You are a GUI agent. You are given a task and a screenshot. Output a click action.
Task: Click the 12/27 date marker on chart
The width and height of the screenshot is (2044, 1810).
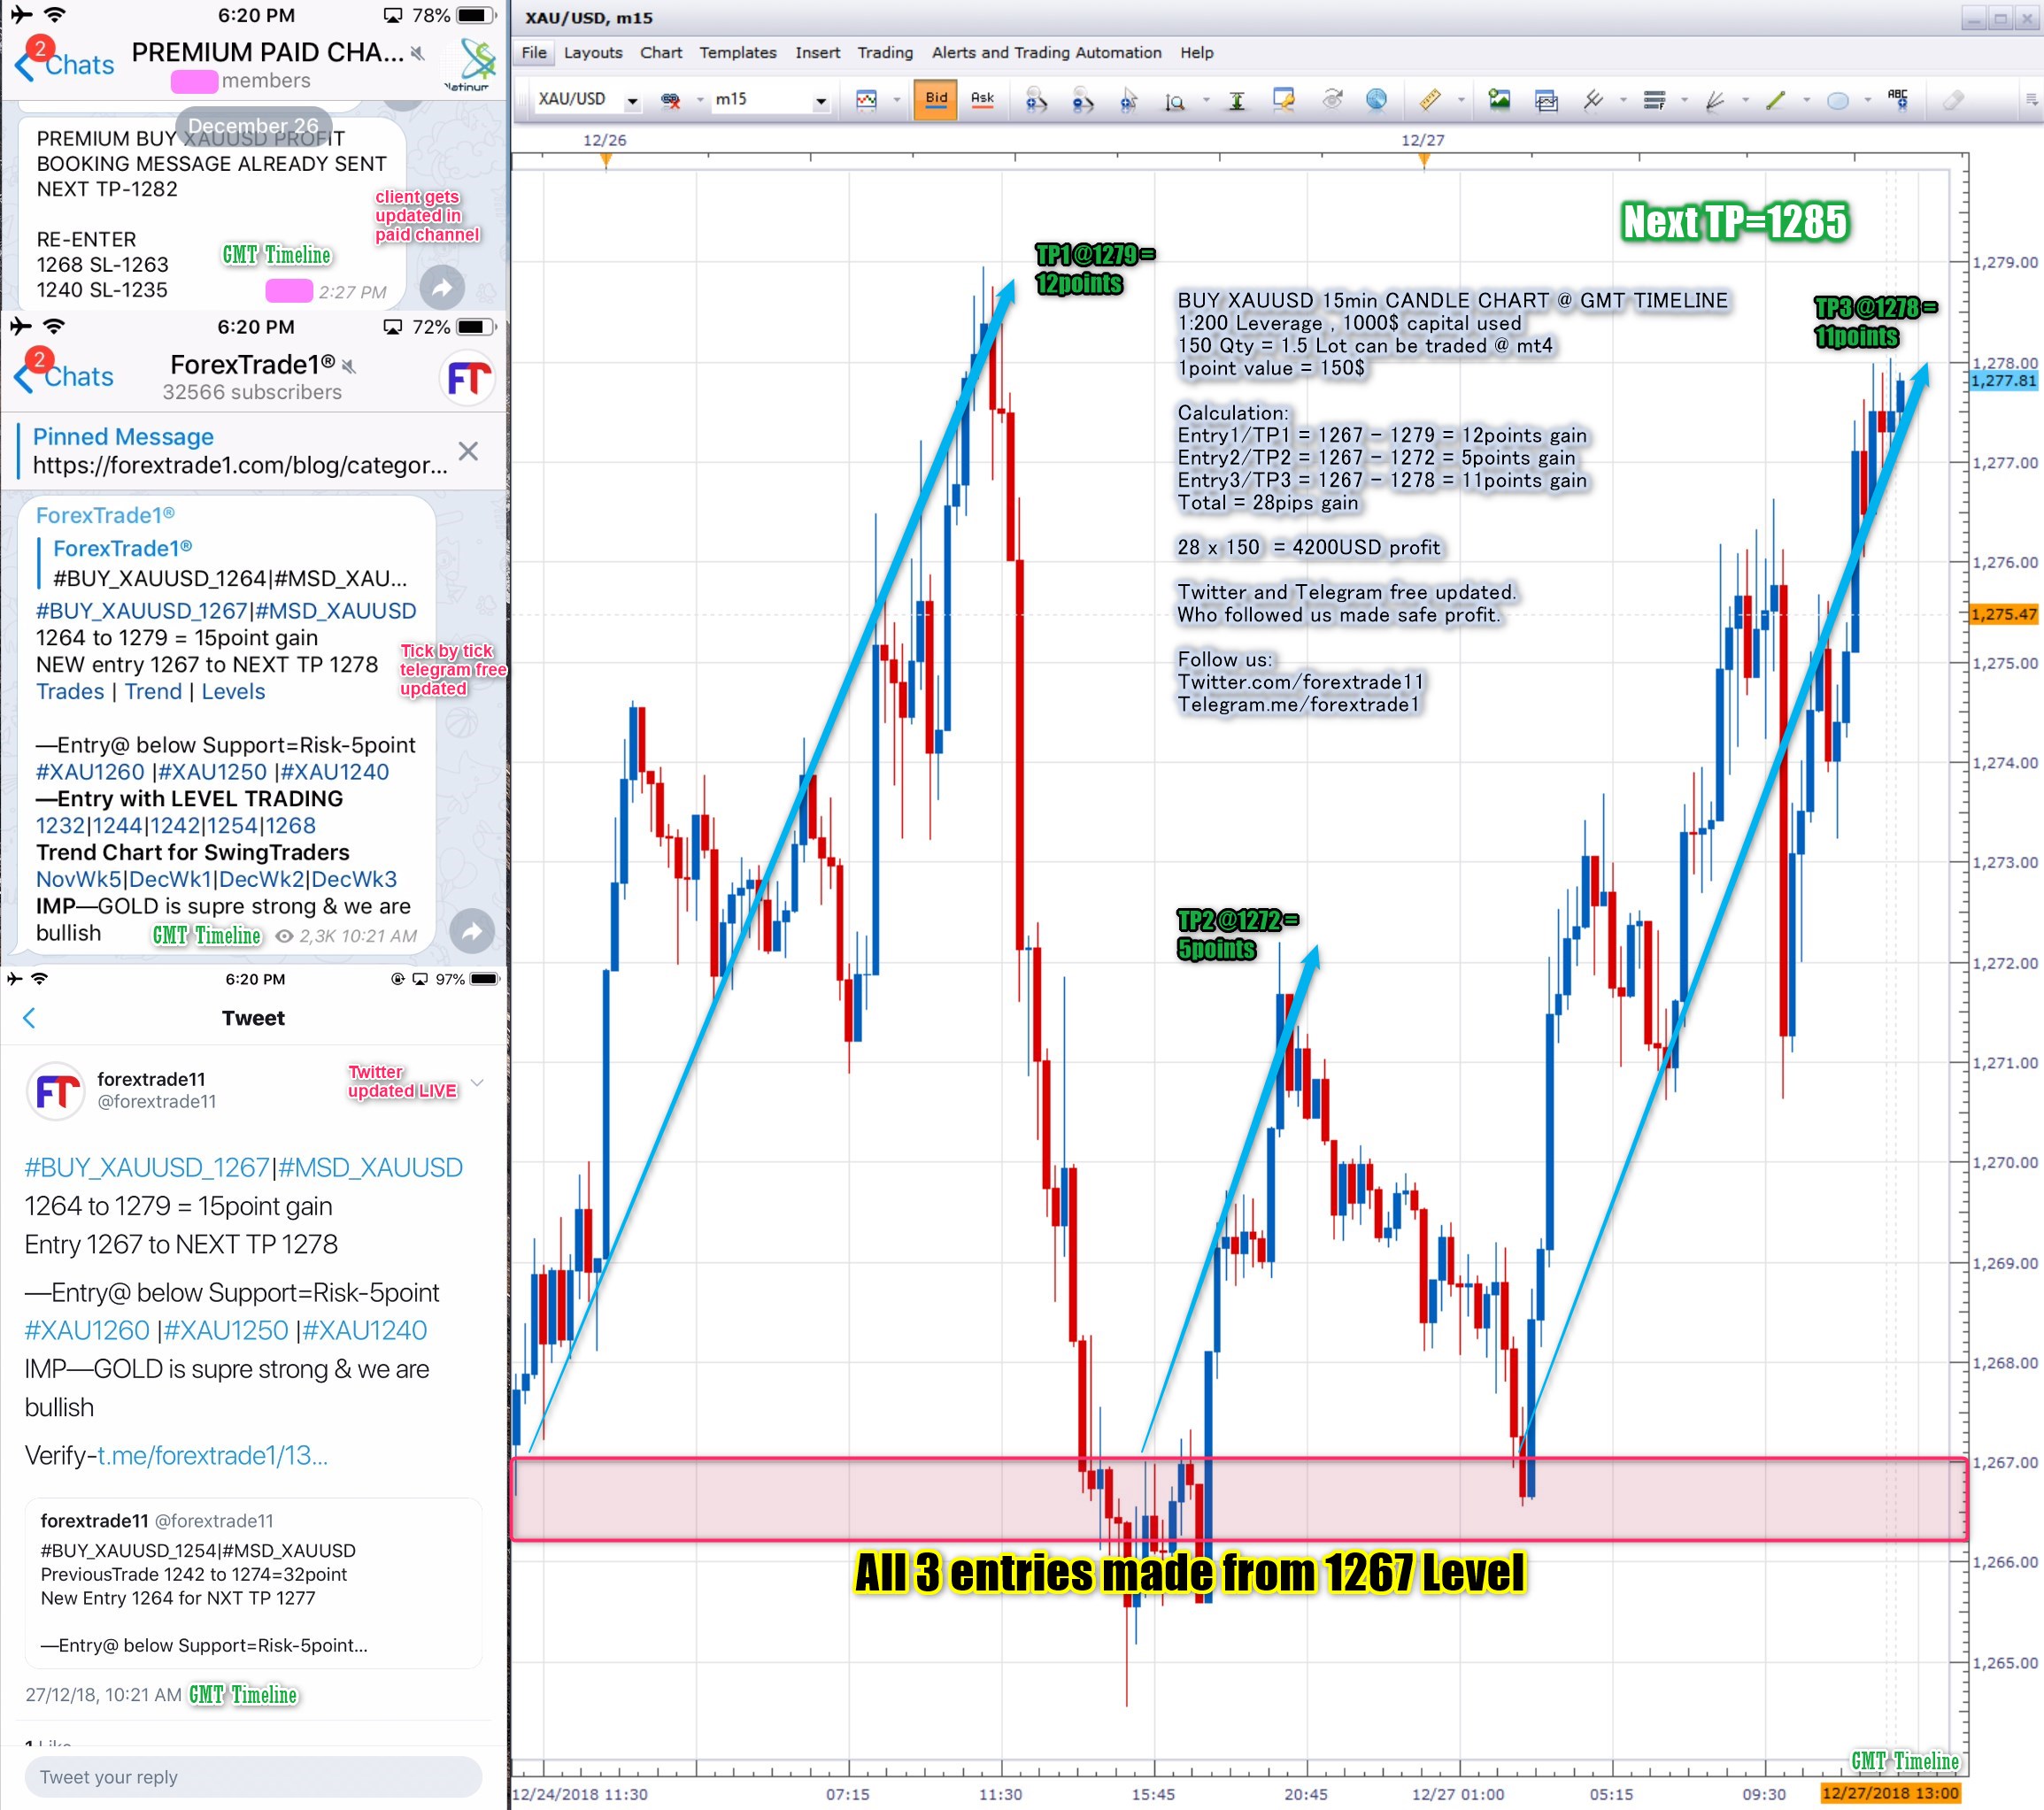[1423, 140]
